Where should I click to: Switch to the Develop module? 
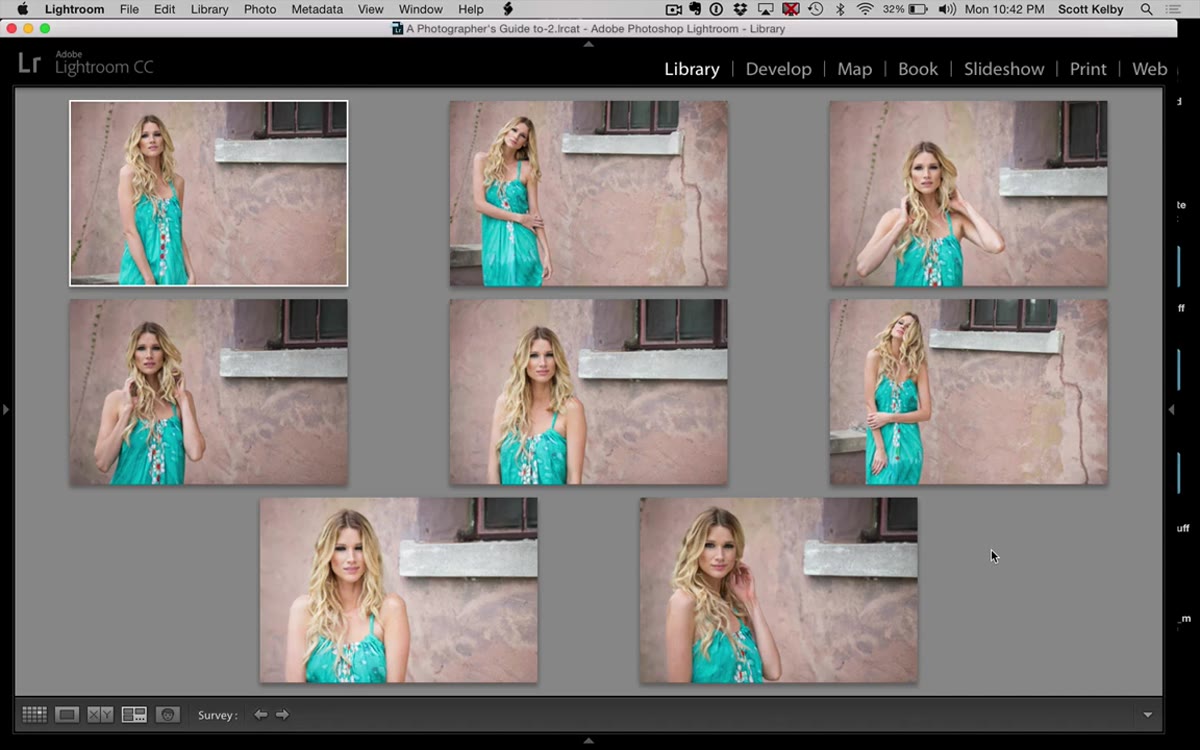(x=778, y=69)
